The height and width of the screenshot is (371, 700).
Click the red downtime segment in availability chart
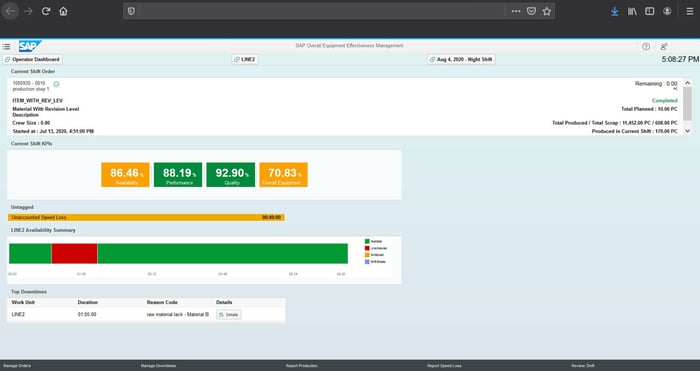point(75,253)
